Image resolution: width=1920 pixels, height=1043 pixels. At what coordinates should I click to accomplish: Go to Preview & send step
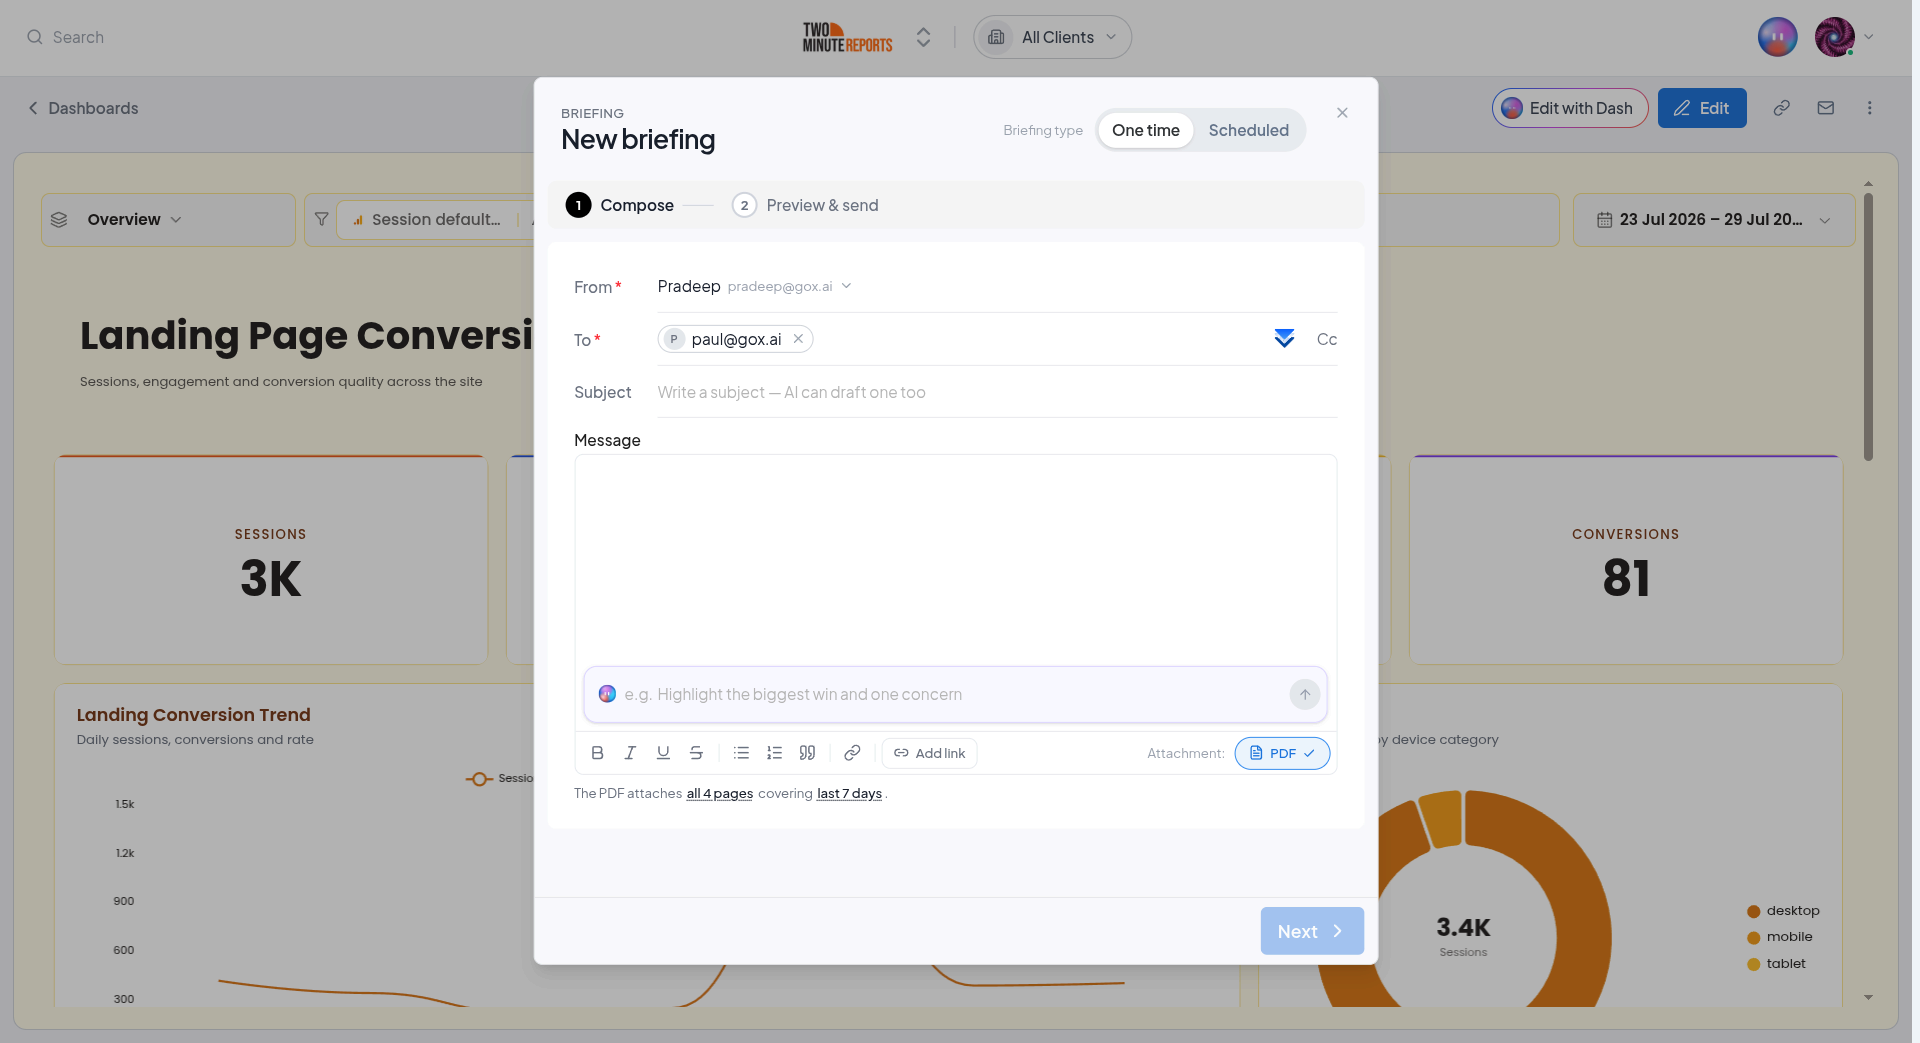805,205
